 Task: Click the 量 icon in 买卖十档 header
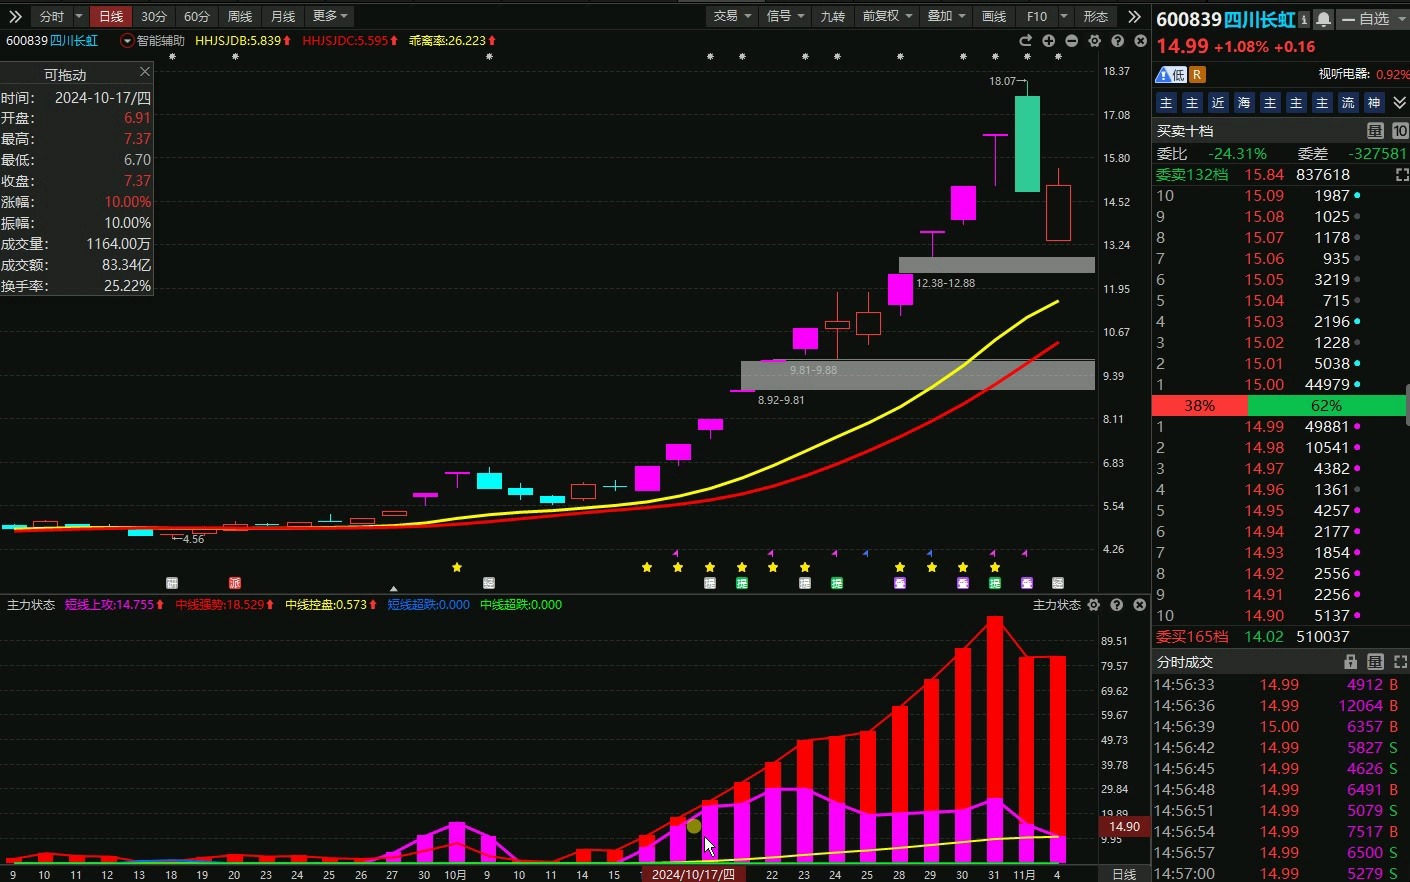point(1375,131)
